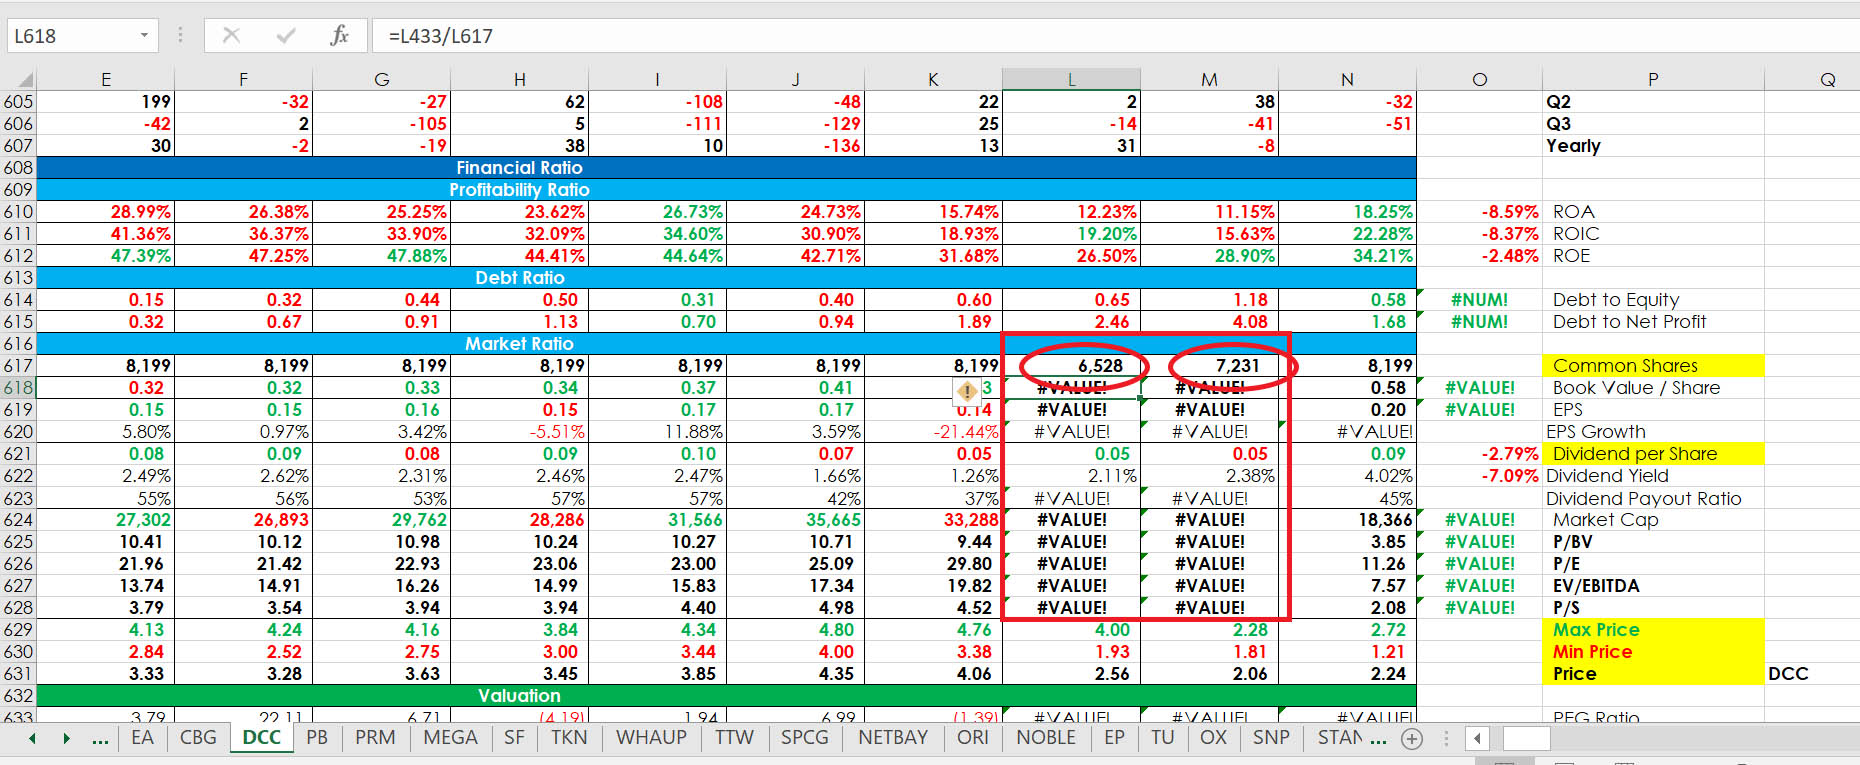Select row 617 header
The width and height of the screenshot is (1860, 765).
click(18, 366)
